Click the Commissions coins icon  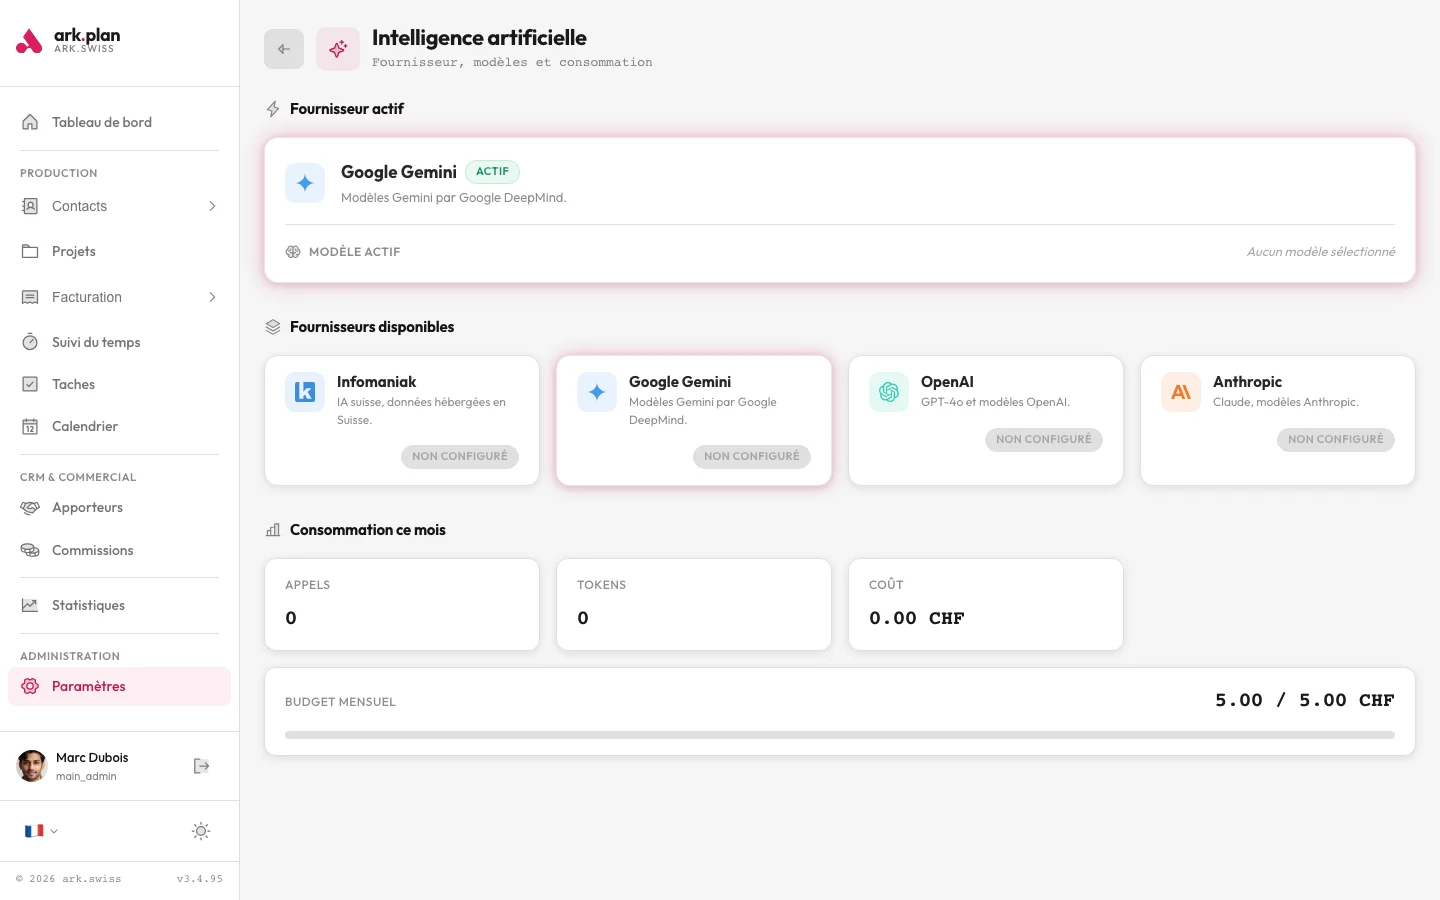point(30,550)
